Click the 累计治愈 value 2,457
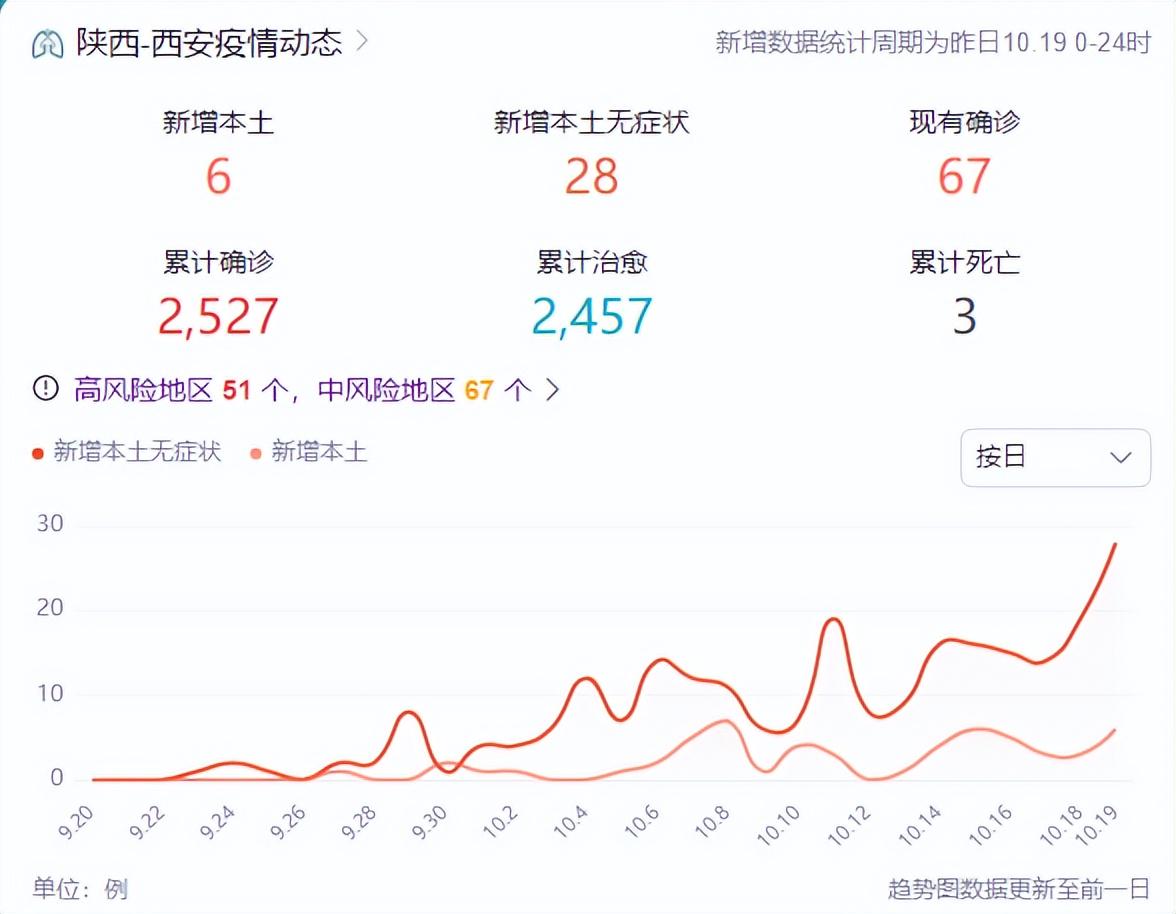Screen dimensions: 1176x914 (x=592, y=316)
